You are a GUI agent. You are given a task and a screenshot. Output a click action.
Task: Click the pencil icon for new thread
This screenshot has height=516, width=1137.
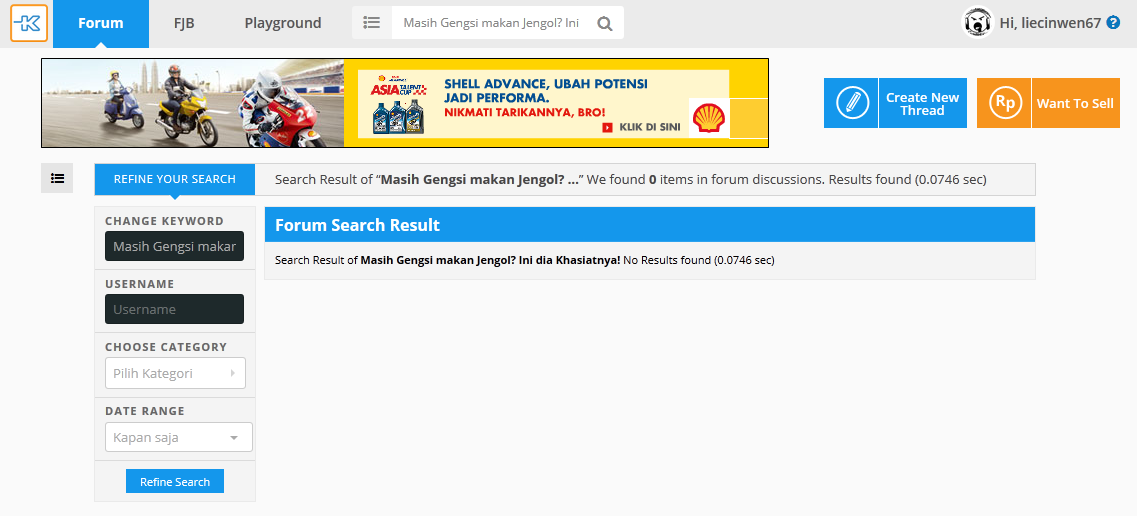point(851,103)
